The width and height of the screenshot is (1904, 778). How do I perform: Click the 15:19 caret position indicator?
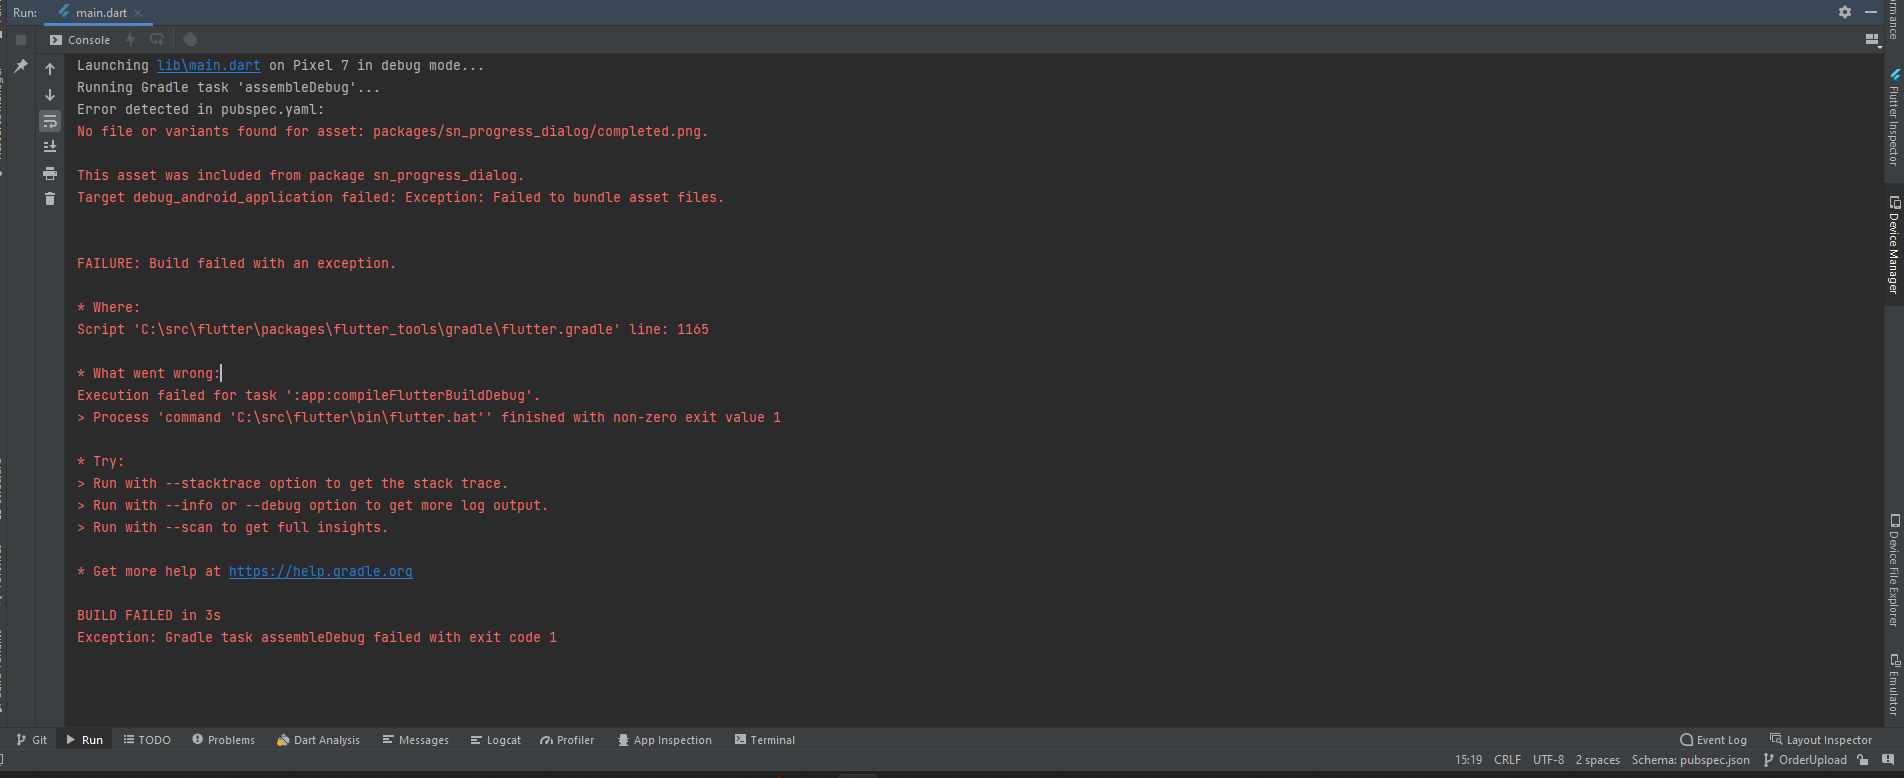tap(1468, 760)
